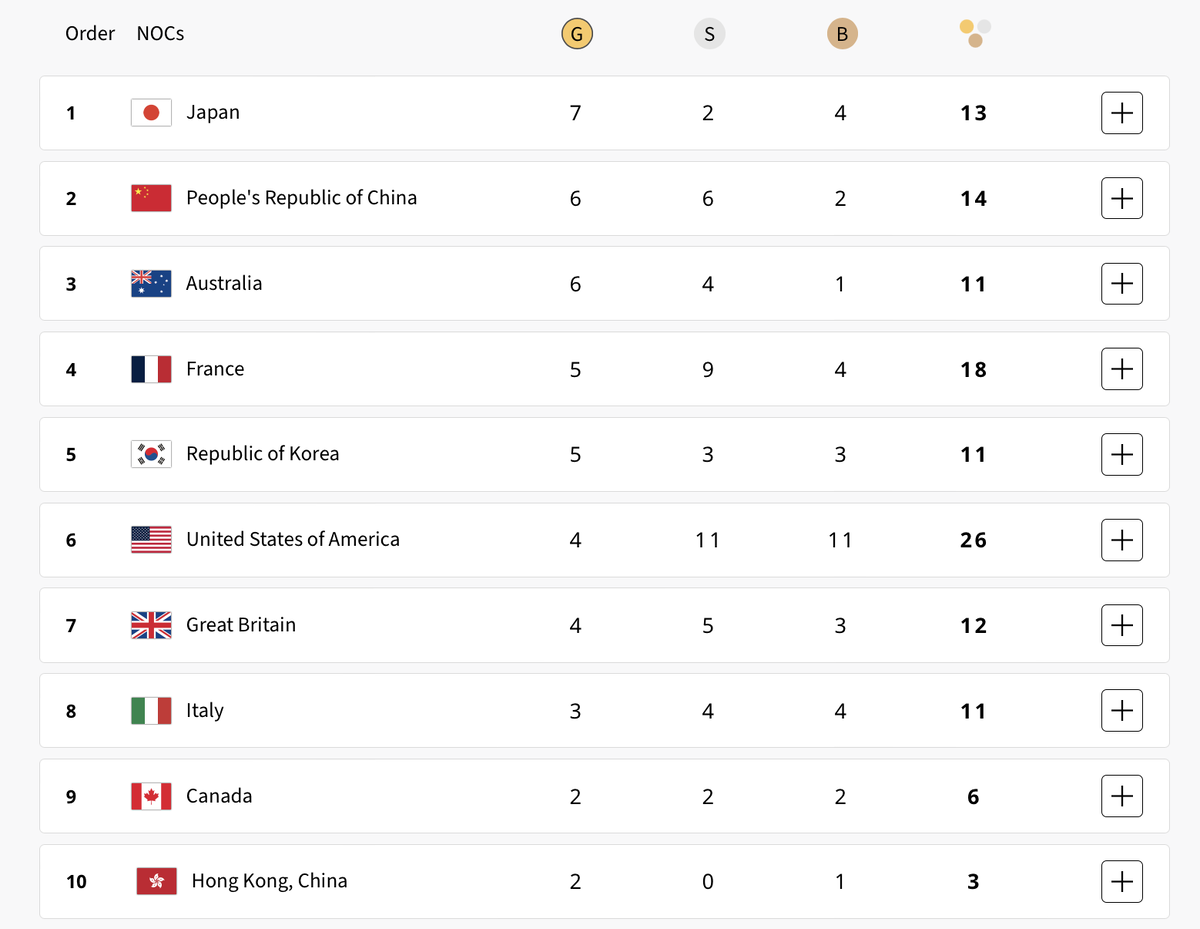Image resolution: width=1200 pixels, height=929 pixels.
Task: Click the Silver medal column icon
Action: click(709, 34)
